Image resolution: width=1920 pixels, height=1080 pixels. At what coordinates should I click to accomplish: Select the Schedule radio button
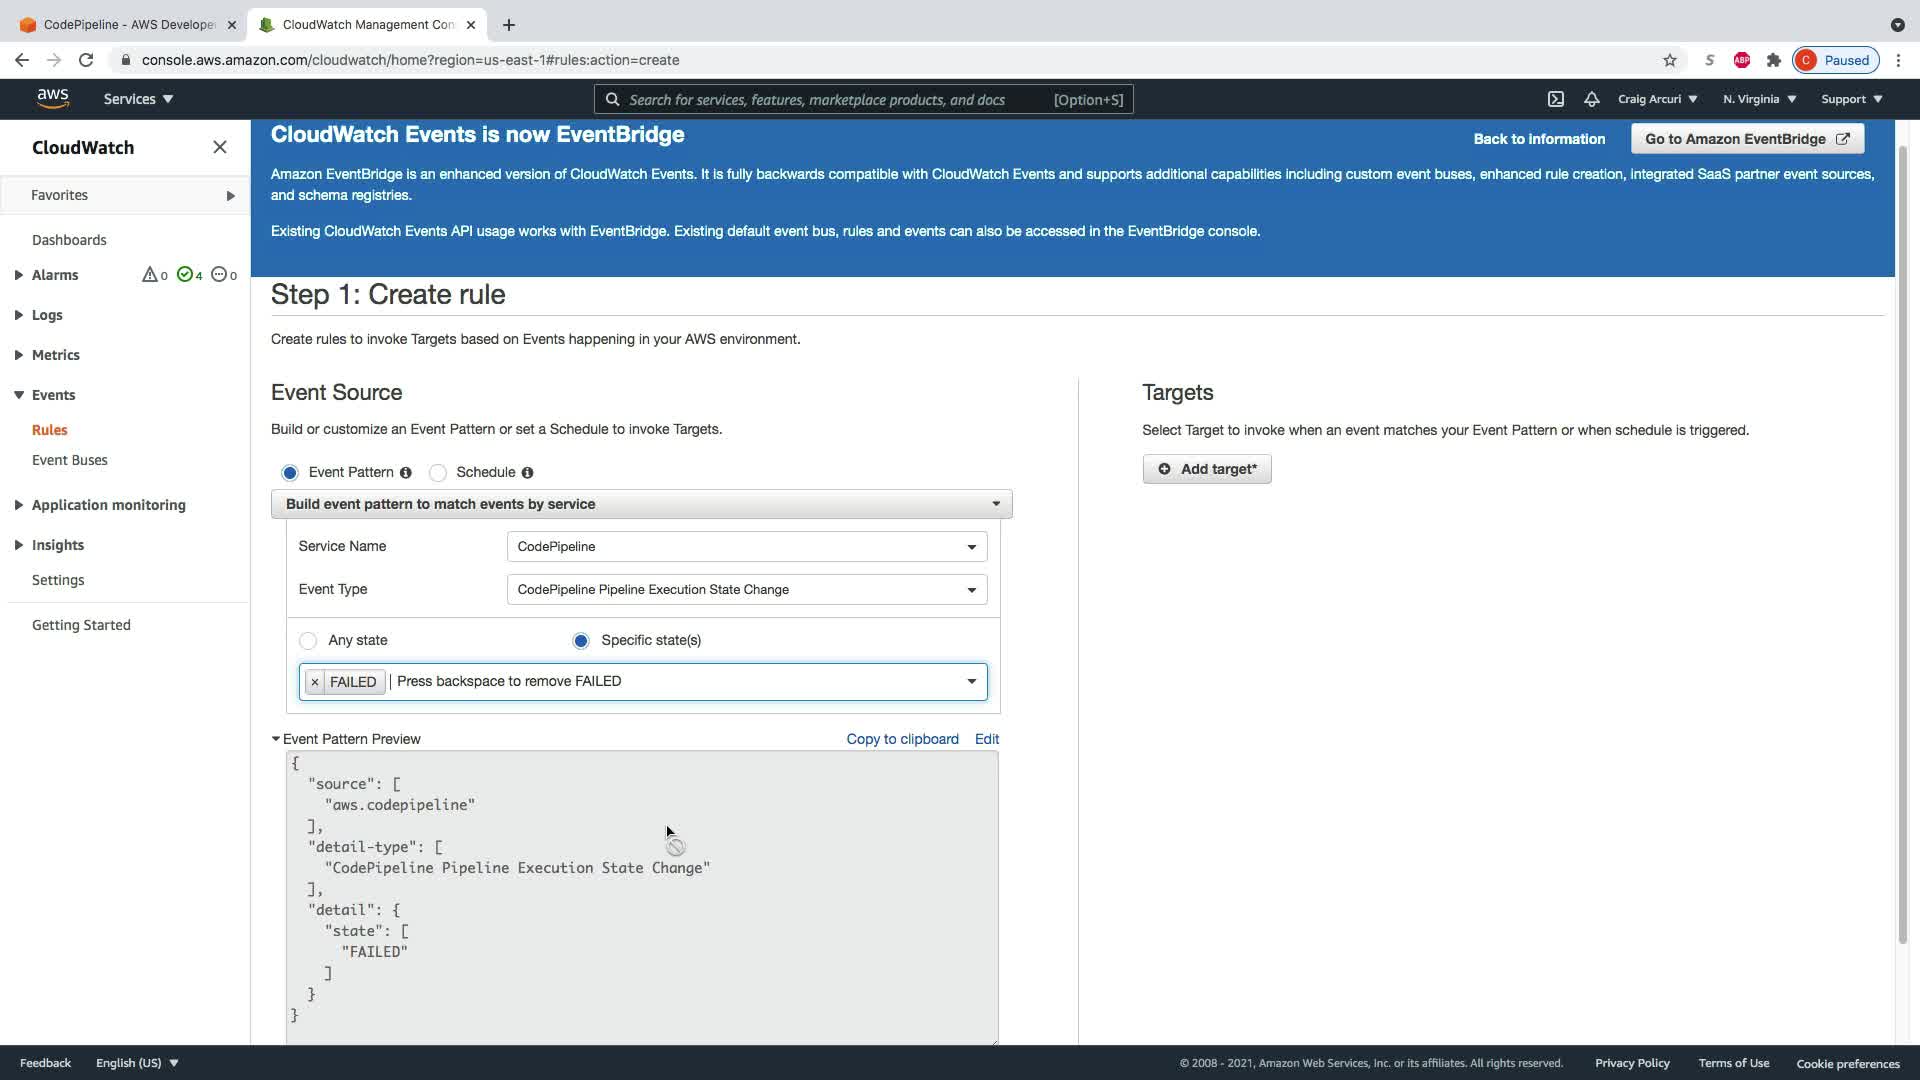coord(438,473)
